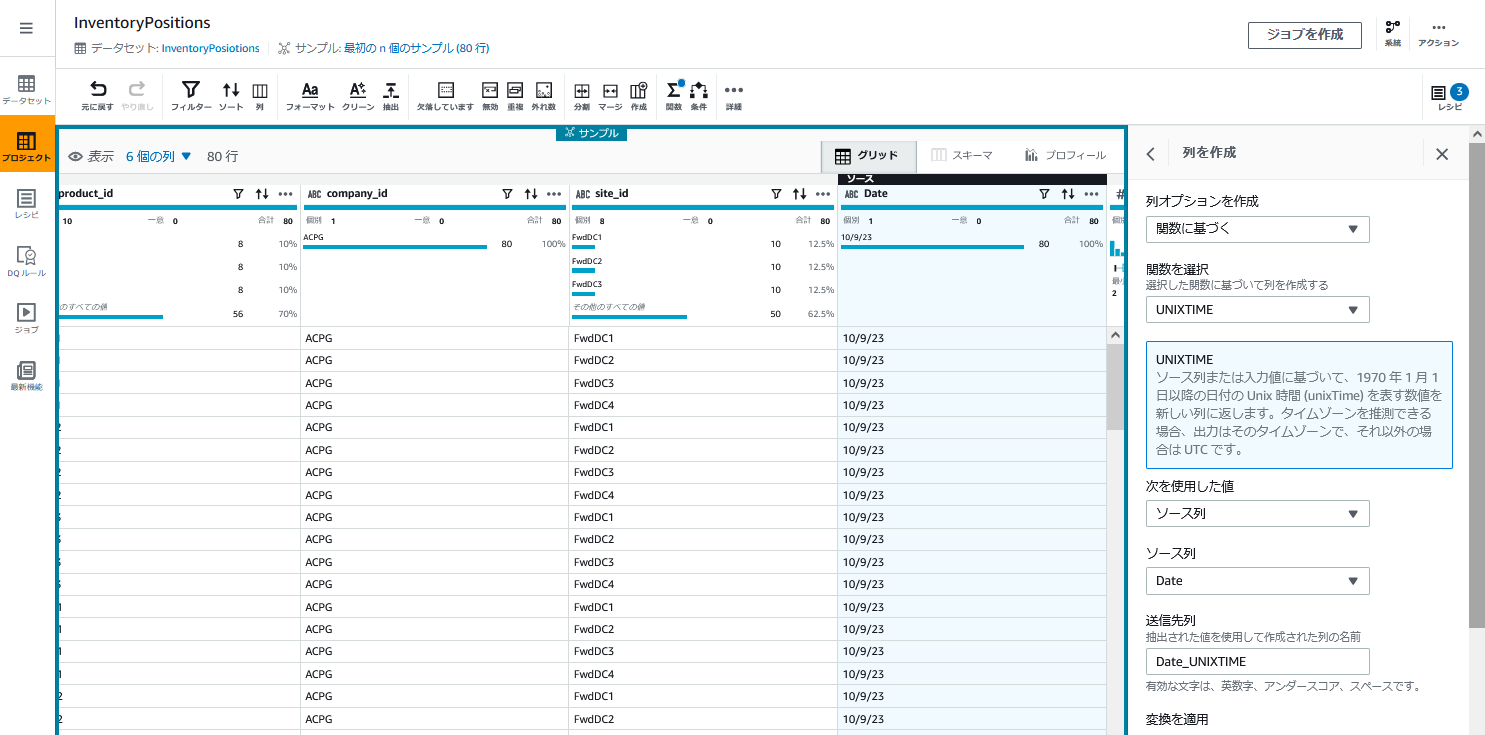Filter the Date column
Image resolution: width=1485 pixels, height=735 pixels.
tap(1044, 194)
